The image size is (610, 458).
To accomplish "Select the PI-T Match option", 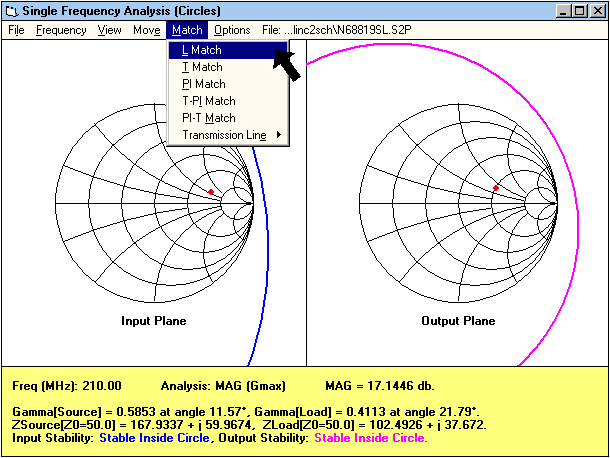I will 209,118.
